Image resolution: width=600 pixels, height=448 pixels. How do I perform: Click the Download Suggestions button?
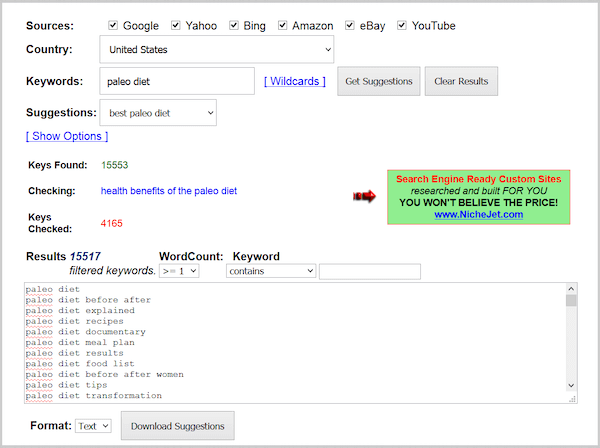pyautogui.click(x=177, y=426)
